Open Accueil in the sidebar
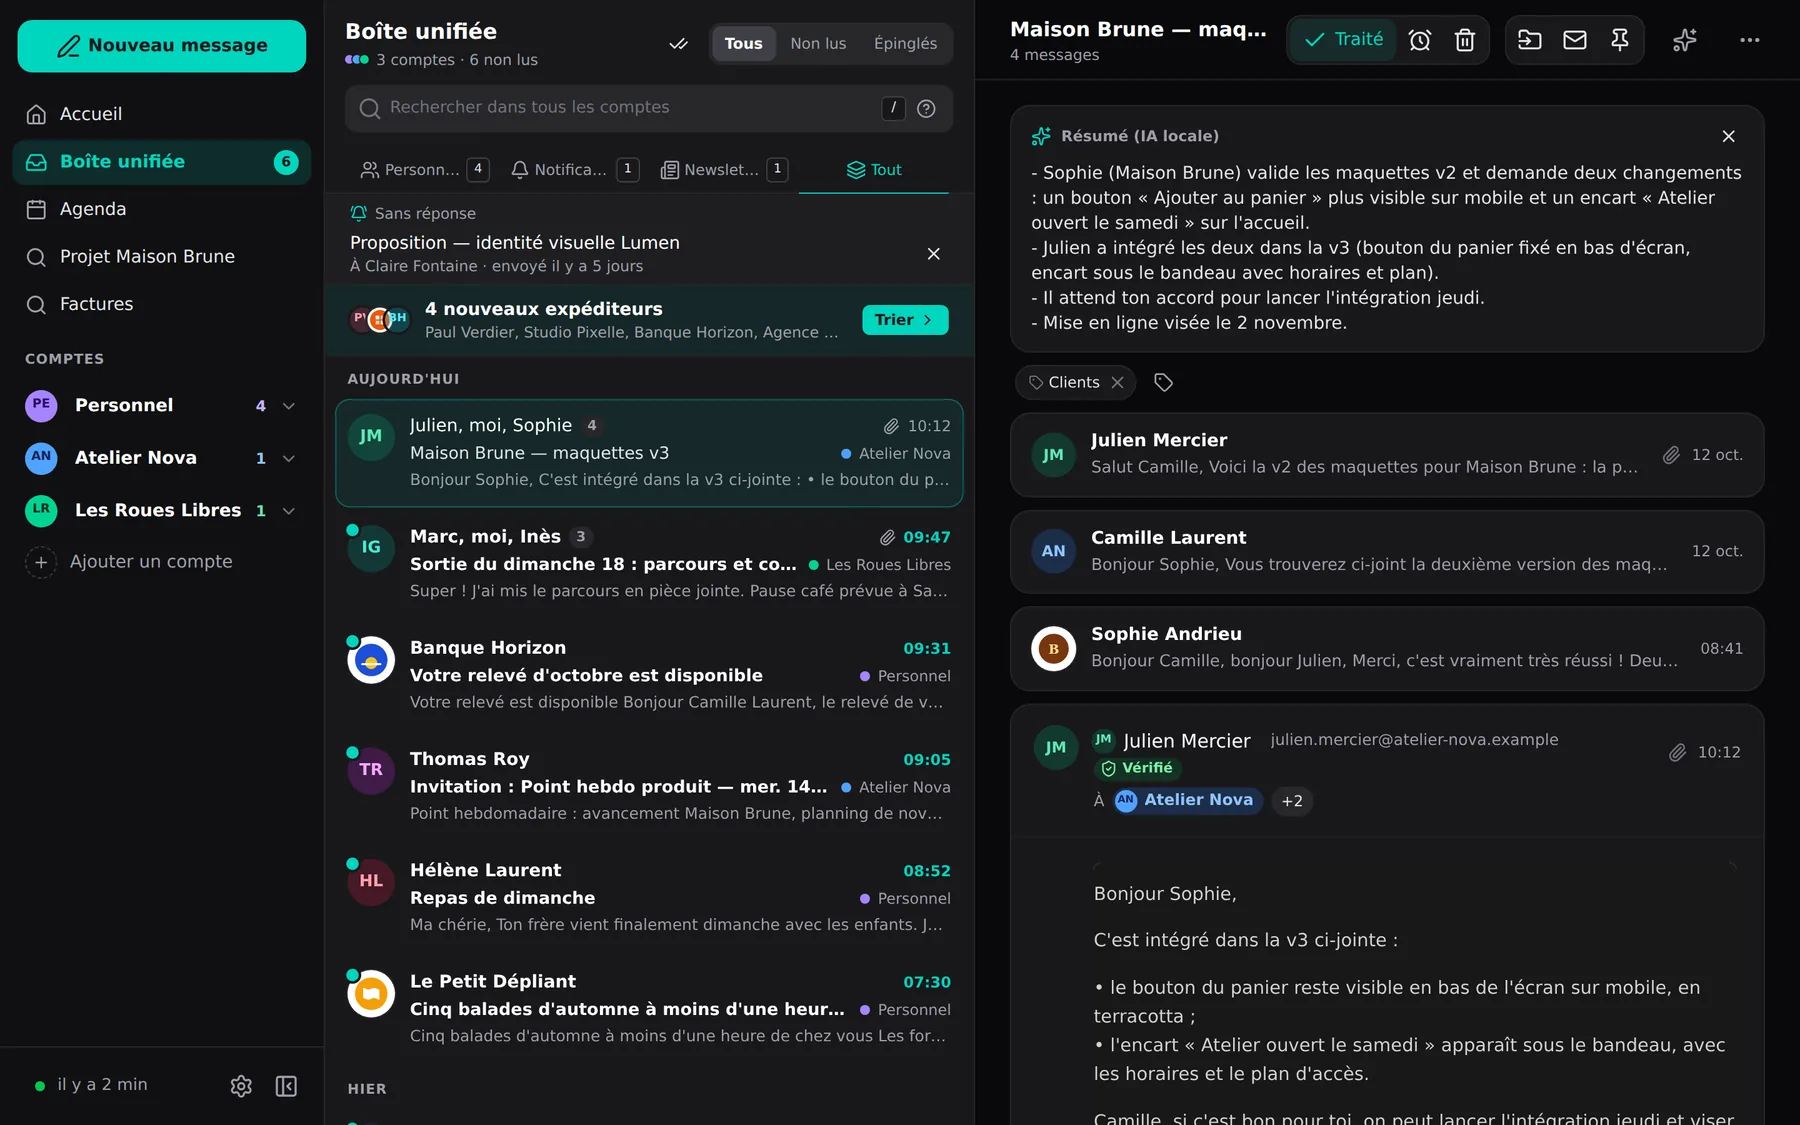Viewport: 1800px width, 1125px height. (x=161, y=114)
